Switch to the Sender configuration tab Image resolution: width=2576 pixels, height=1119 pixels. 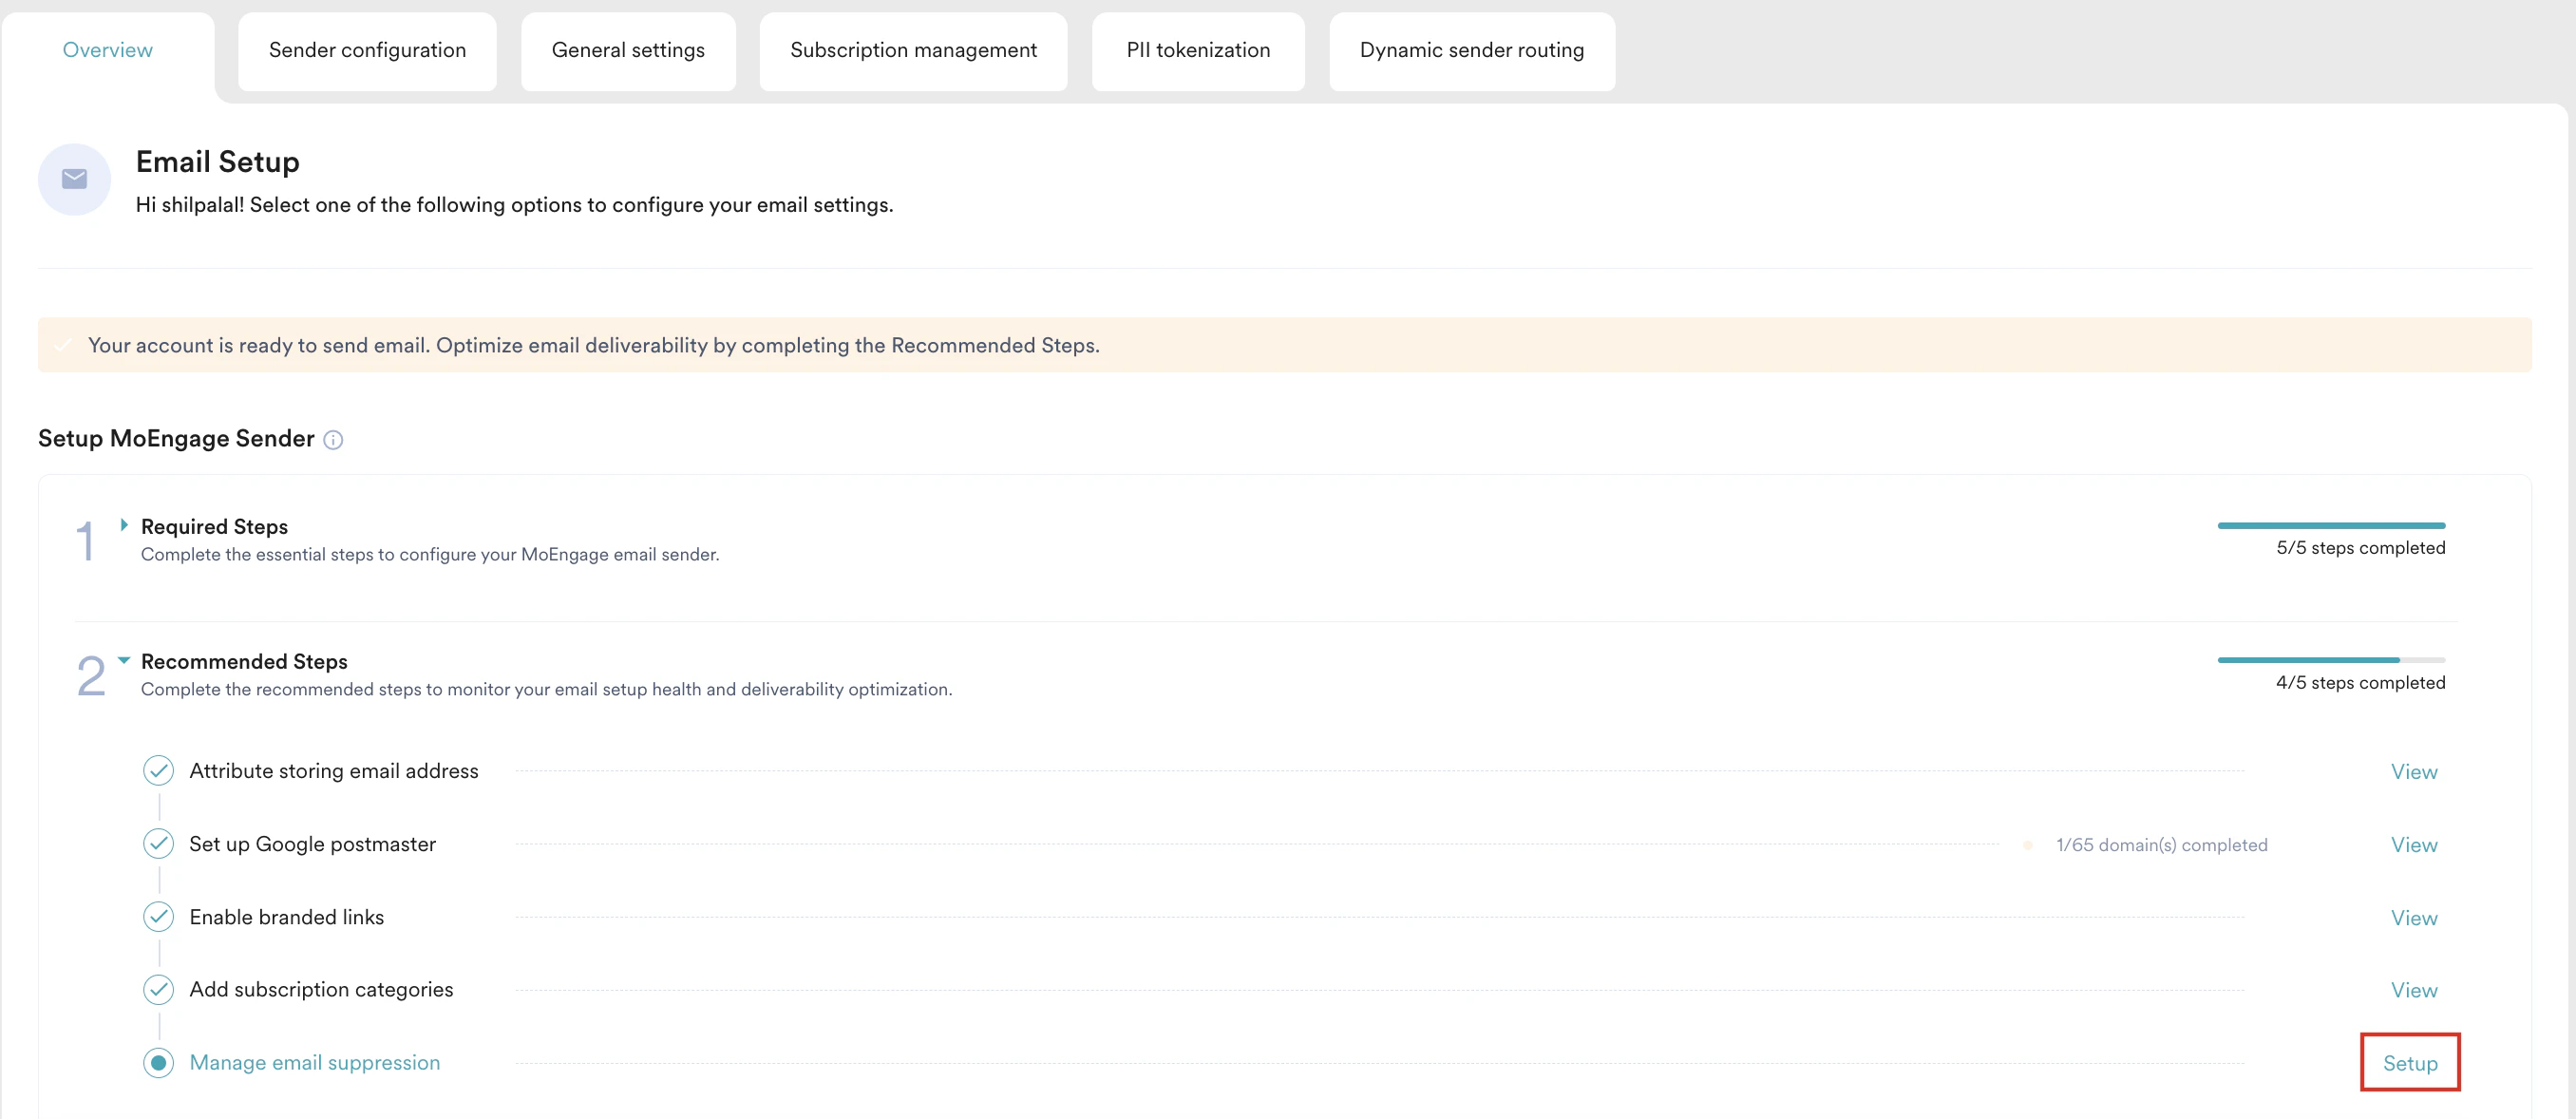coord(367,49)
